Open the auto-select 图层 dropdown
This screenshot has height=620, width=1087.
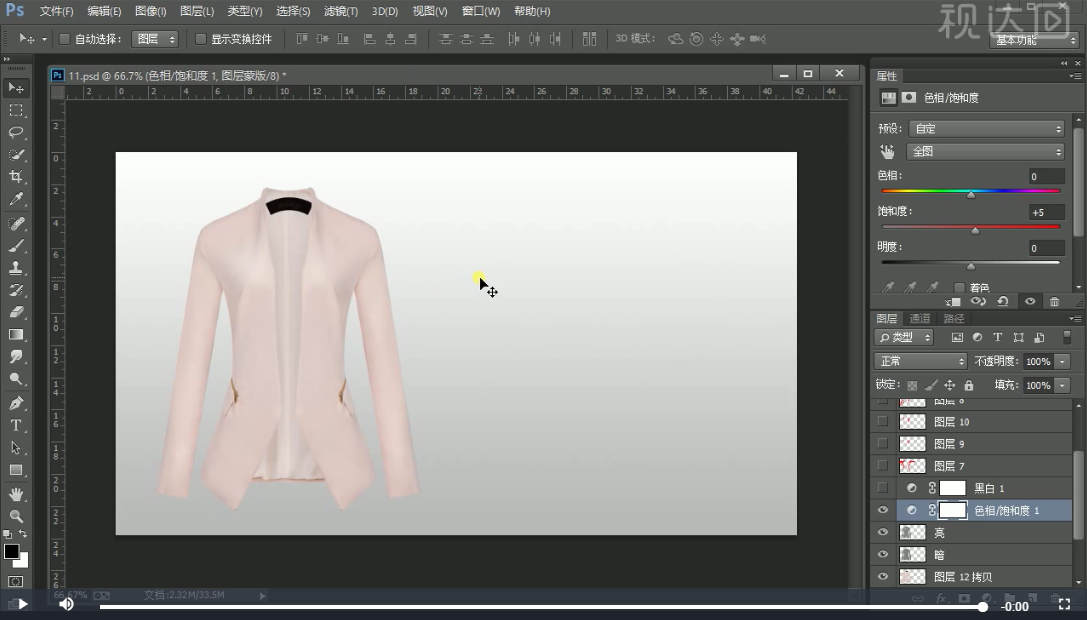point(155,39)
